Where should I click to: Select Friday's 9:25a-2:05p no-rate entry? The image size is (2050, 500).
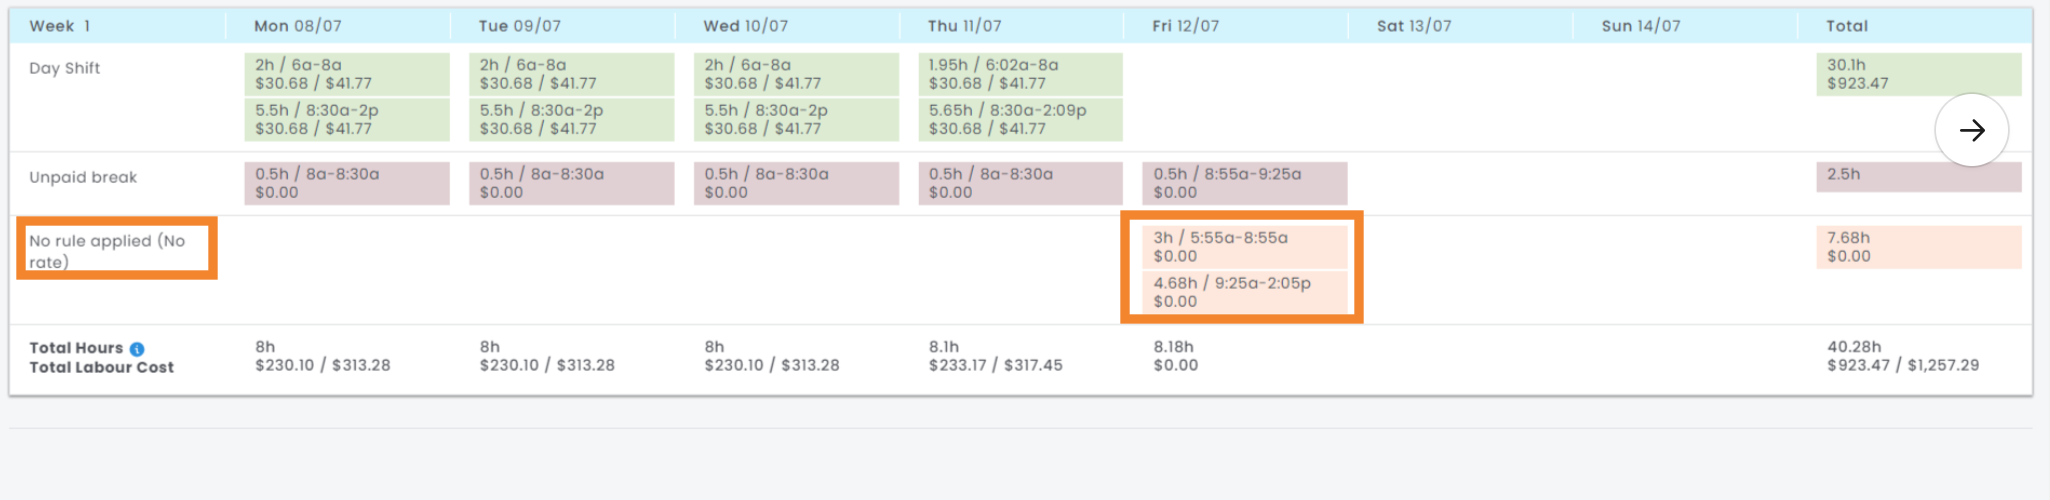tap(1244, 292)
